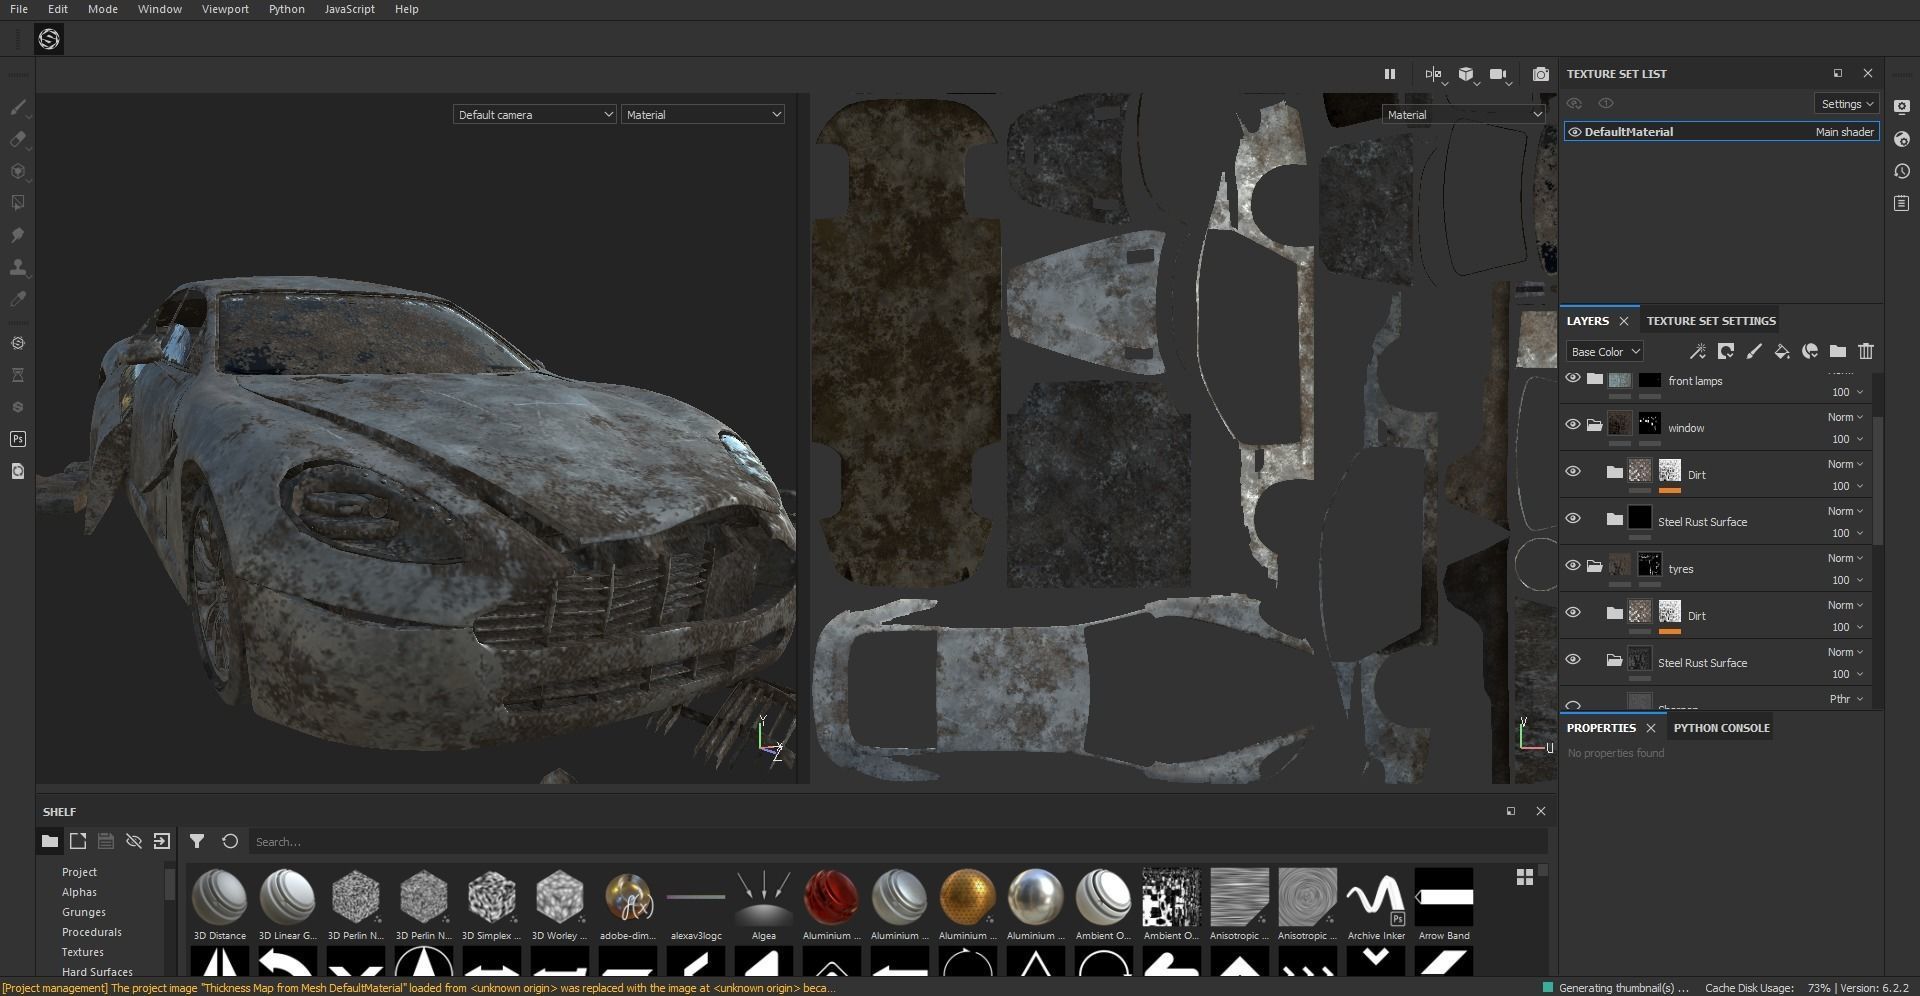The height and width of the screenshot is (996, 1920).
Task: Add a paint layer with brush icon
Action: [1753, 351]
